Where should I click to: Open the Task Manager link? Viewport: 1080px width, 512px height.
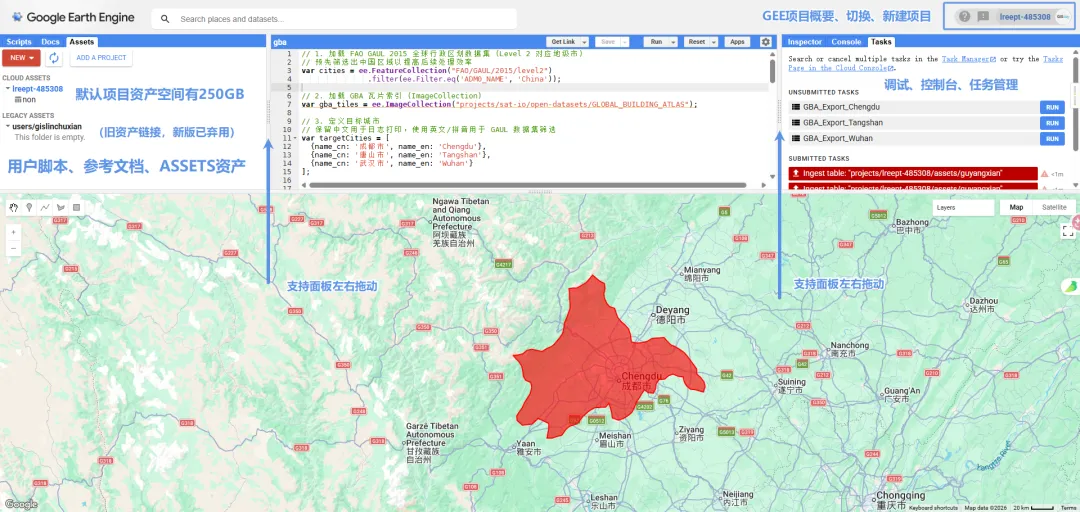(969, 60)
